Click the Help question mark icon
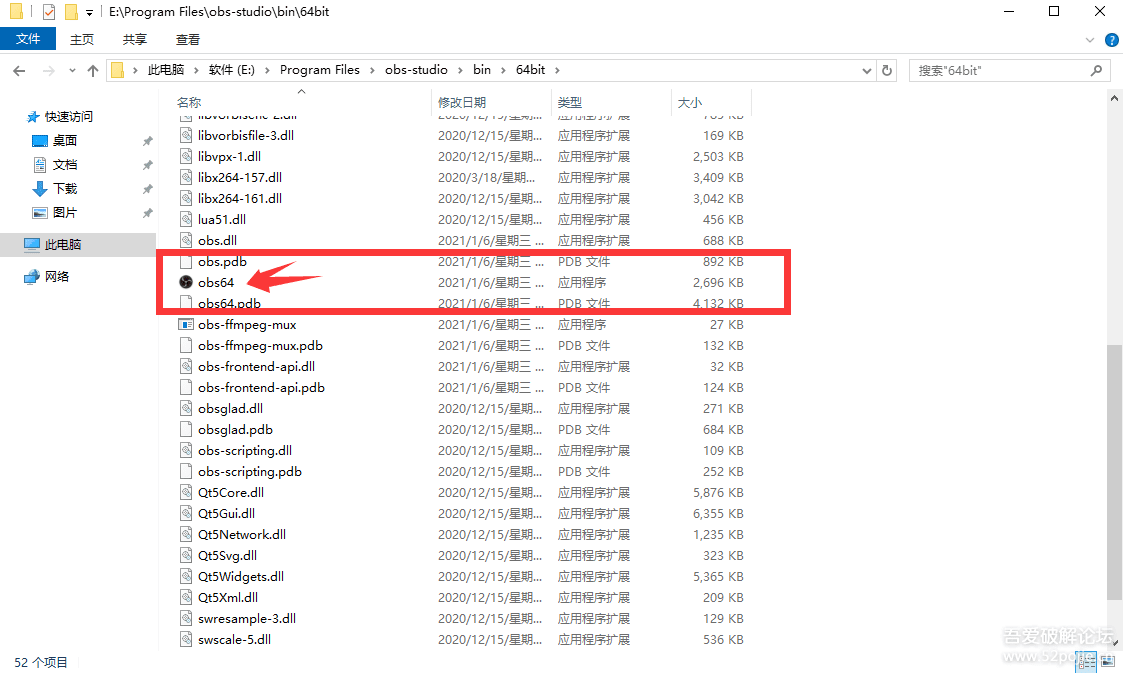This screenshot has height=673, width=1123. [1112, 40]
